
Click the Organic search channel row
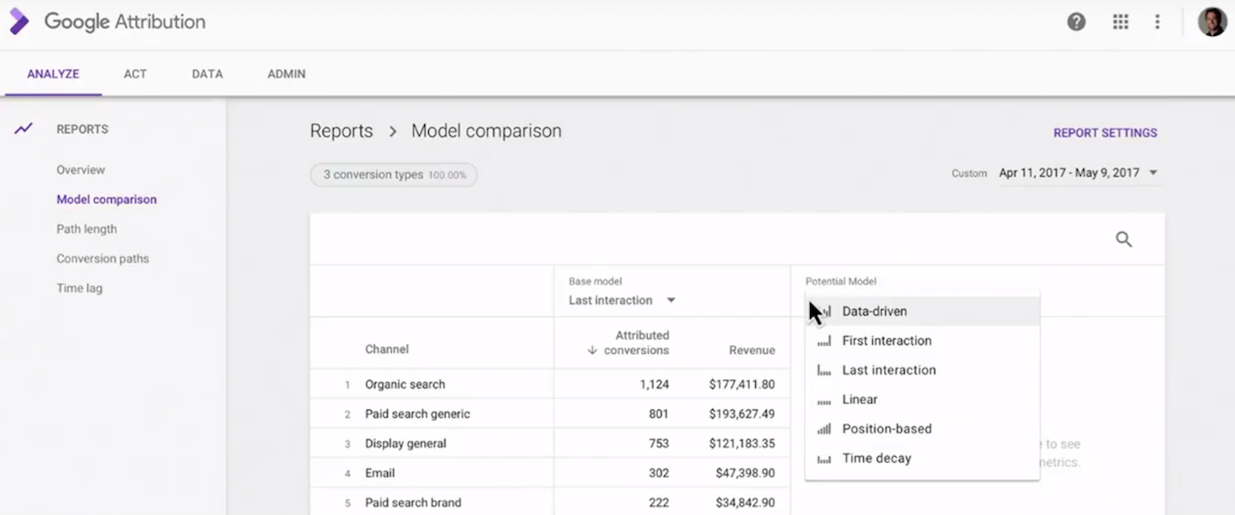point(405,384)
